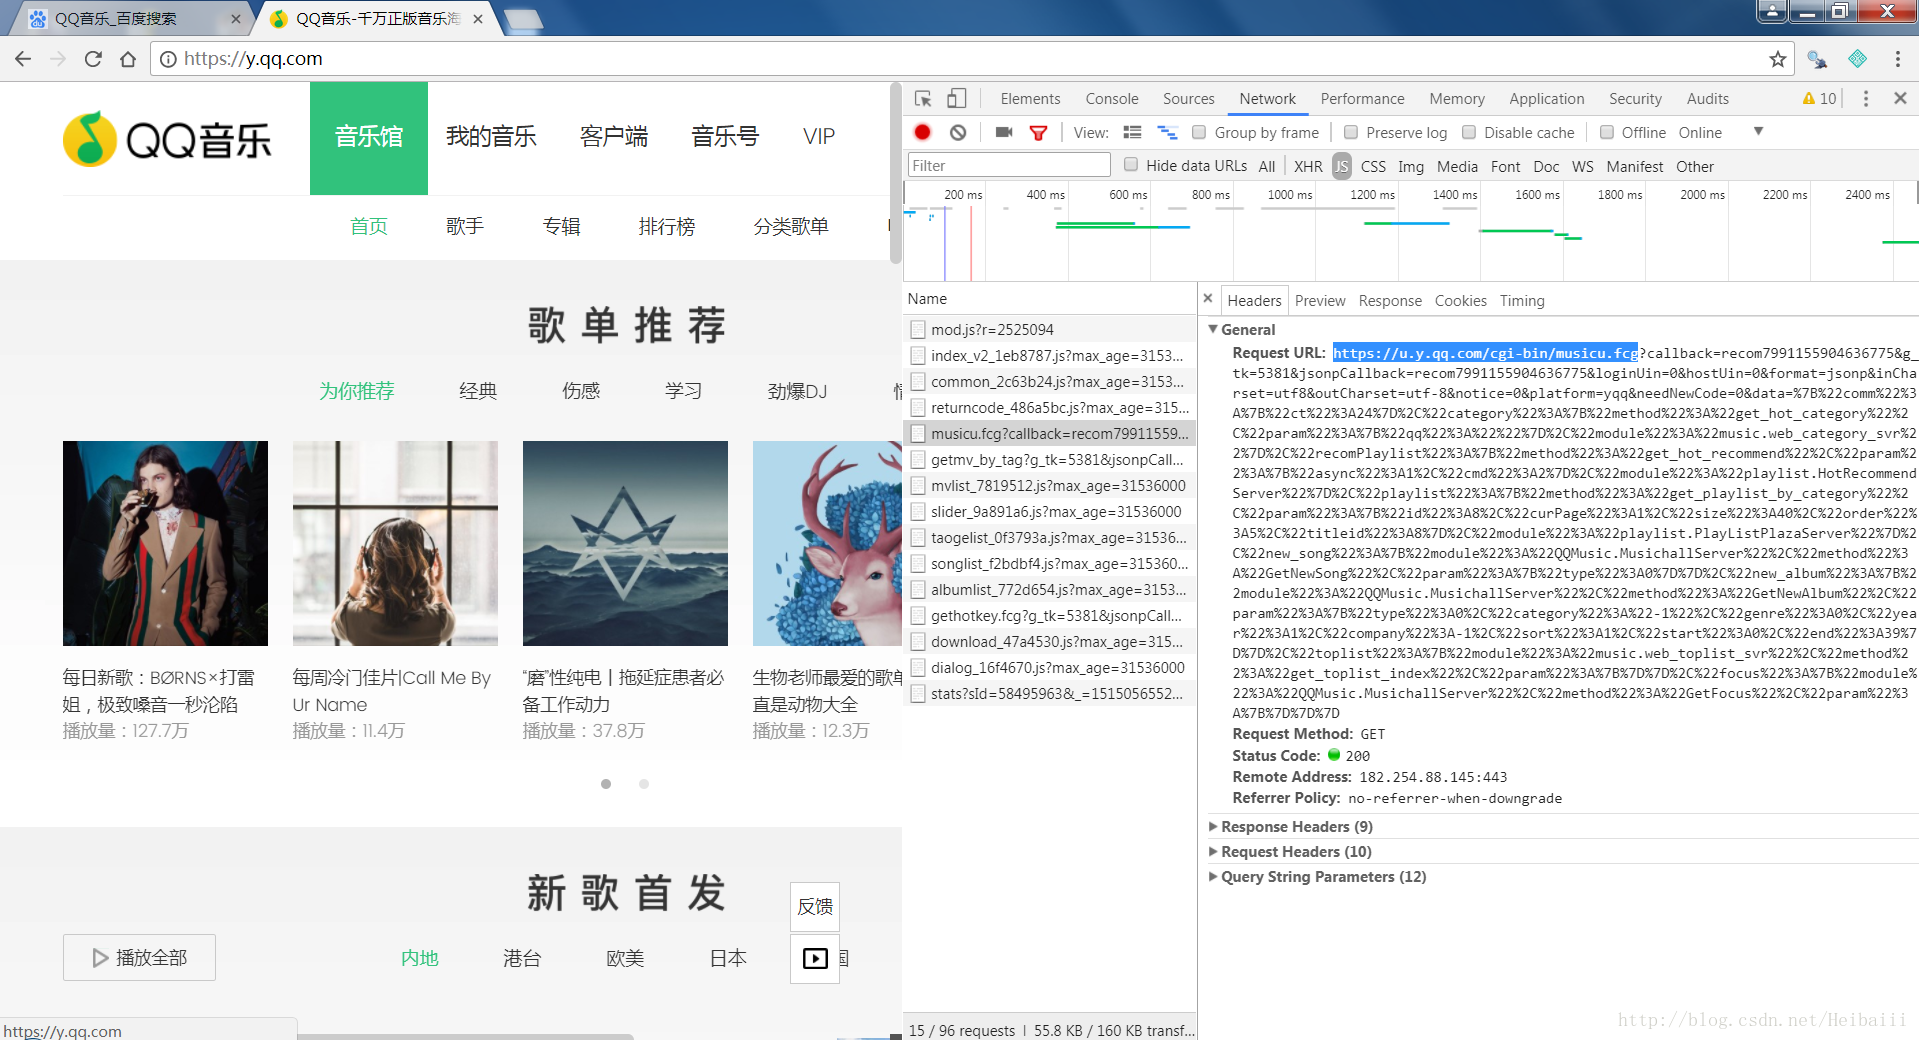Toggle Disable cache checkbox
Image resolution: width=1919 pixels, height=1040 pixels.
tap(1469, 132)
